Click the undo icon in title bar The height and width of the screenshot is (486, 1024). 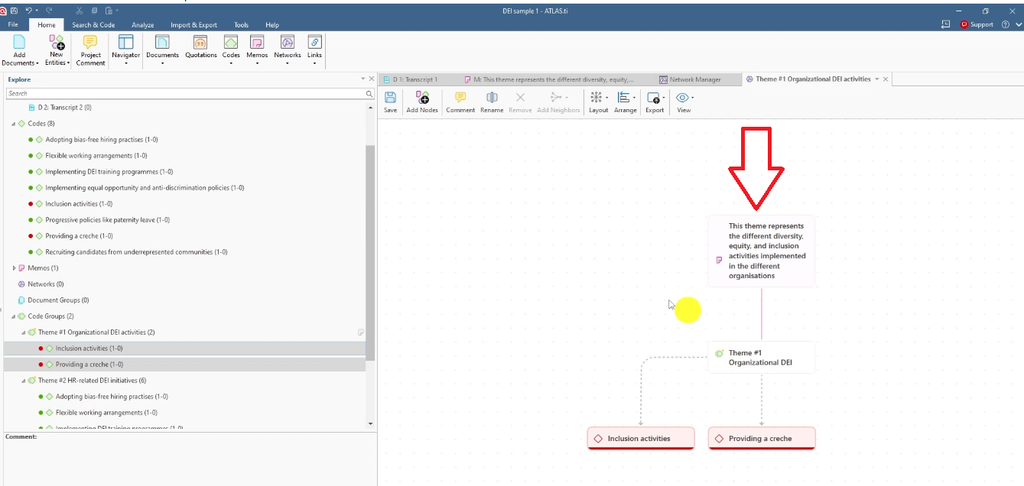(29, 10)
